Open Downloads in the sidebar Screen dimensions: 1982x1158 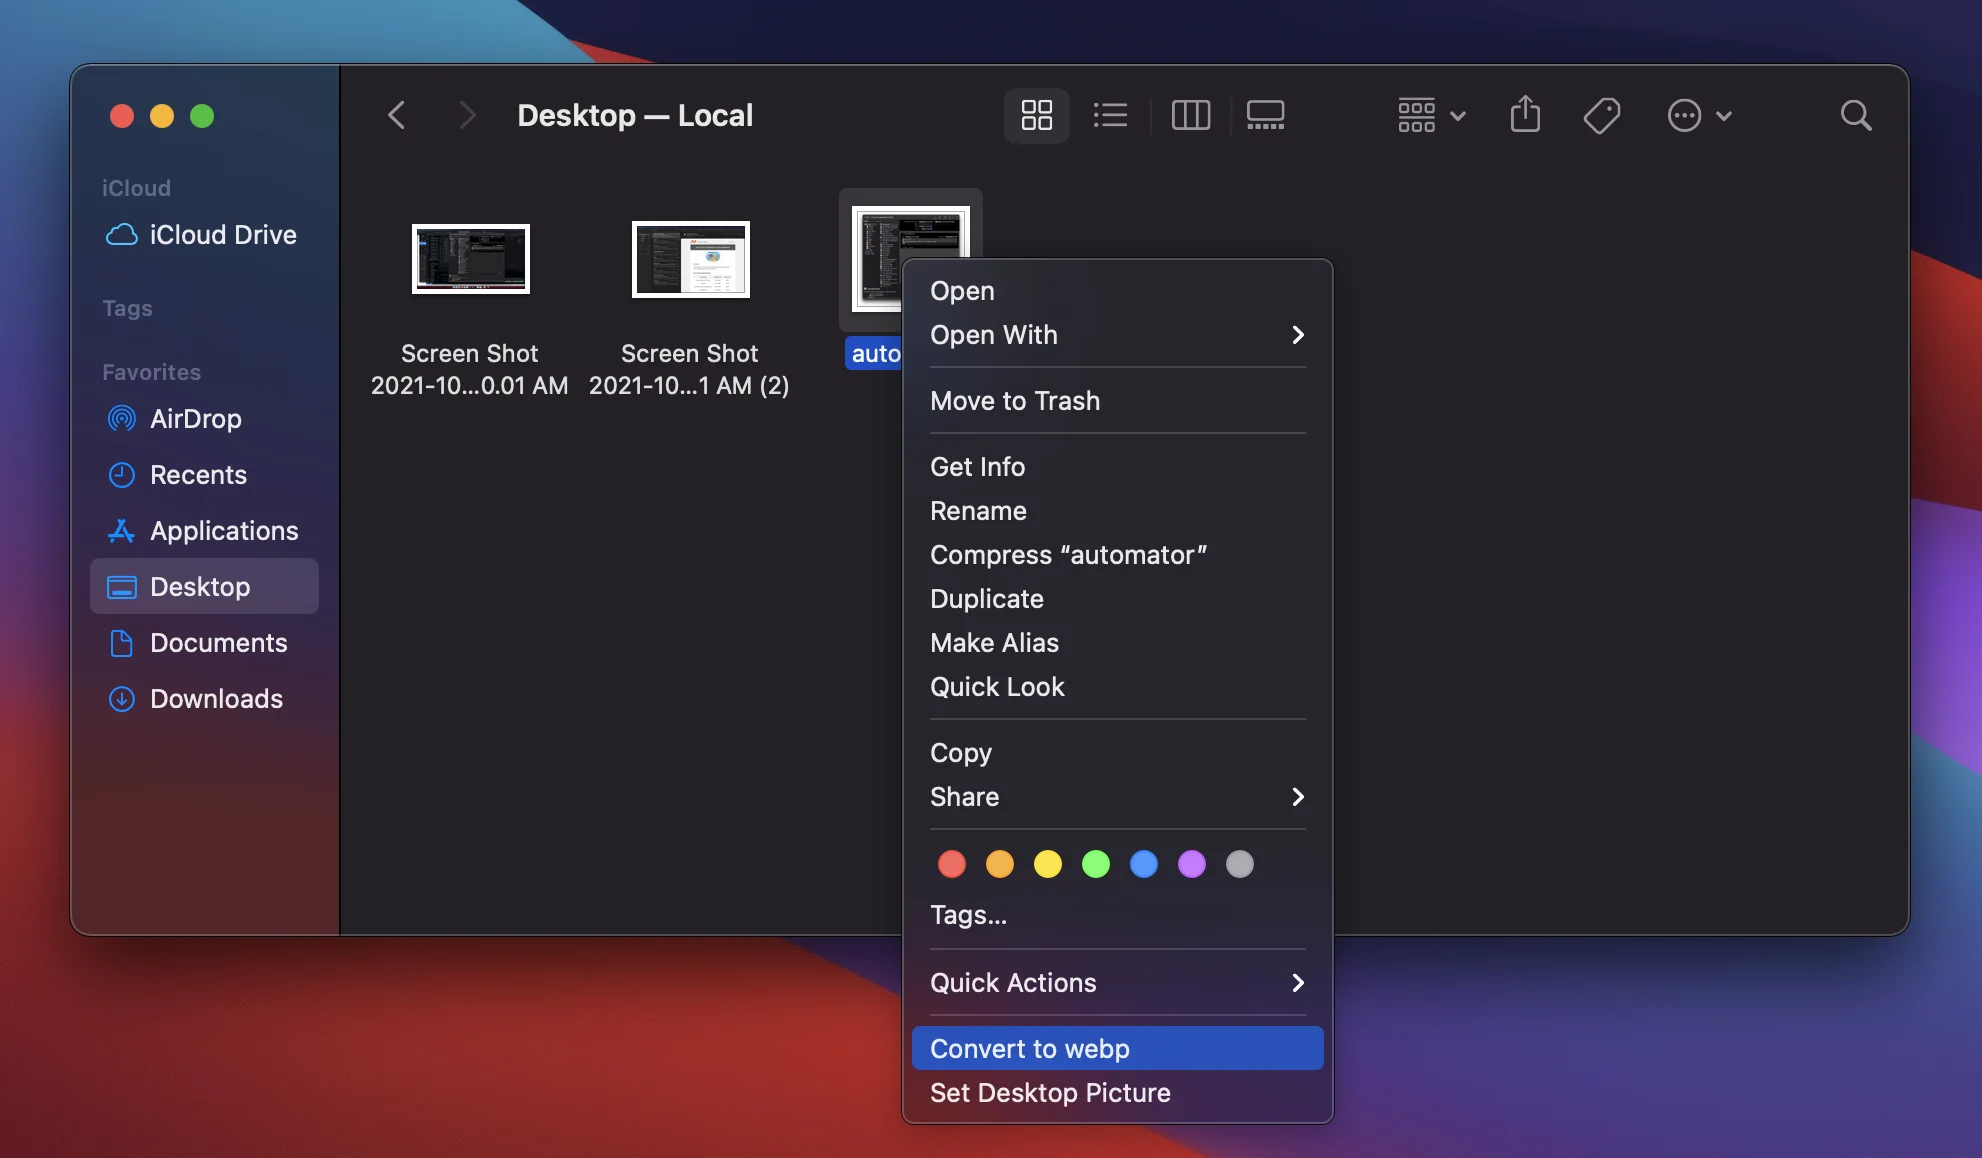coord(215,699)
